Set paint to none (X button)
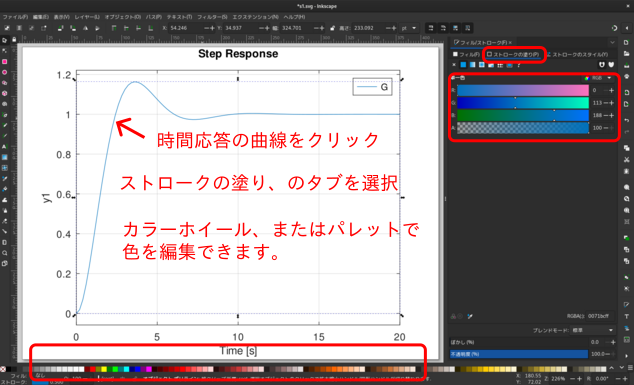The width and height of the screenshot is (634, 385). pyautogui.click(x=454, y=65)
